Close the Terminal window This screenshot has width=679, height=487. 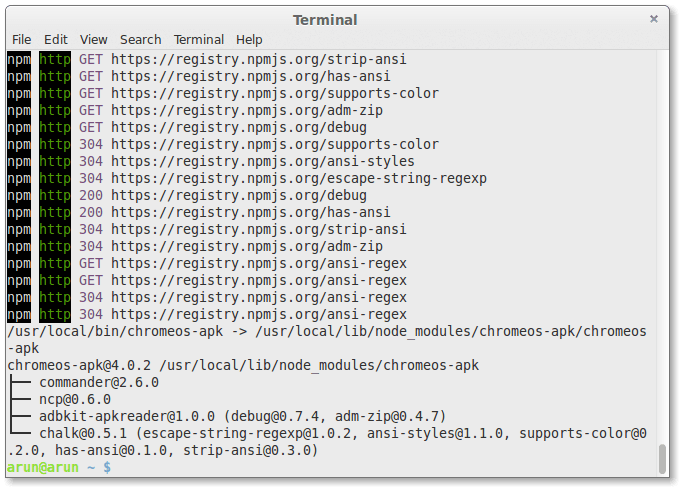point(654,18)
